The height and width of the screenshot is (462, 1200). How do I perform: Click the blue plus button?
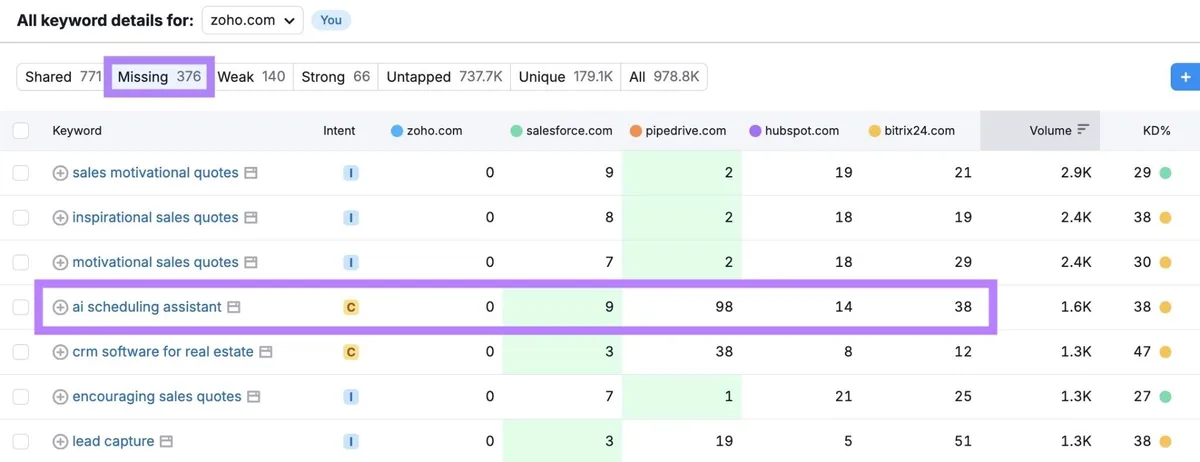coord(1185,77)
